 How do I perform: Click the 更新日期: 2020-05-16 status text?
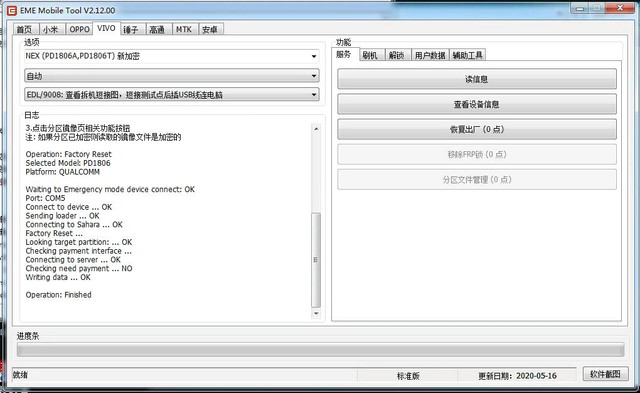coord(517,375)
